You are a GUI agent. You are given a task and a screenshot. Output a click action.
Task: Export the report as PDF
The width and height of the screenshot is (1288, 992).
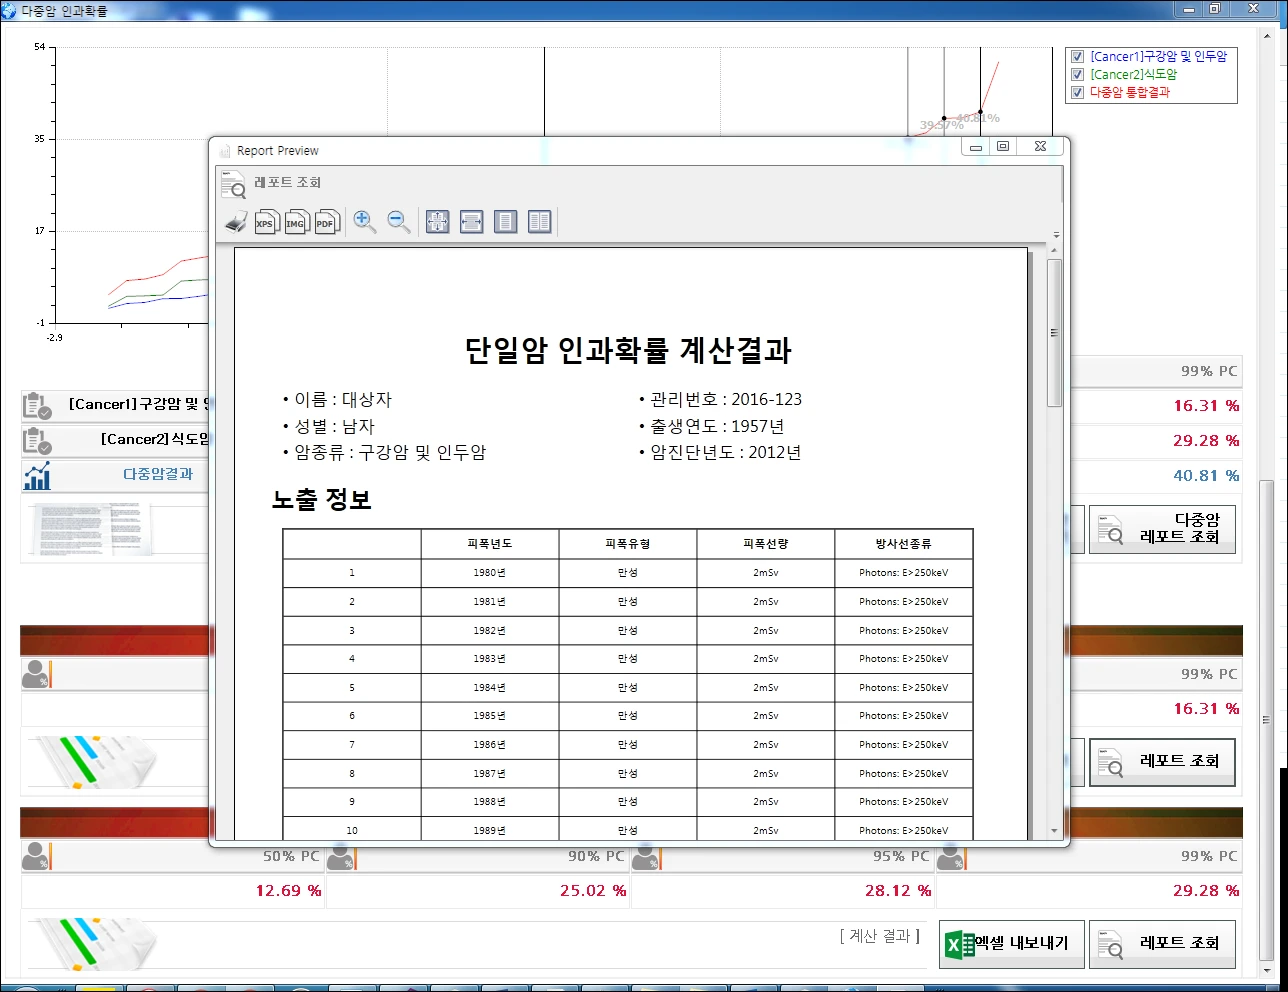coord(326,222)
